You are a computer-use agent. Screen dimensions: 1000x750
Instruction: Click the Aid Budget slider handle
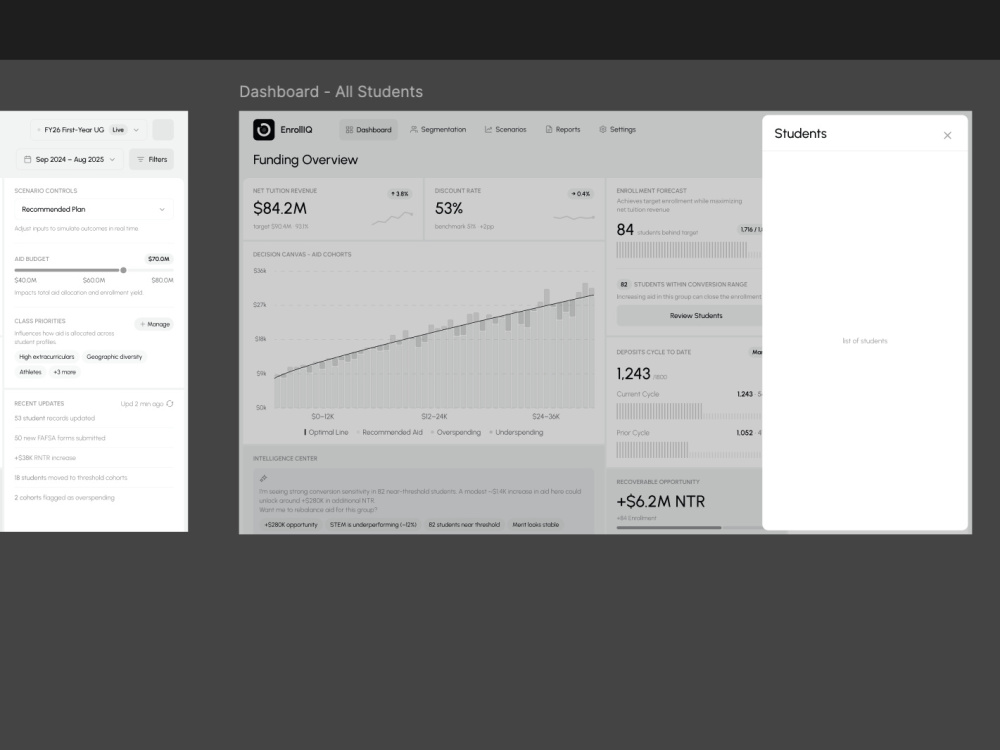[124, 270]
